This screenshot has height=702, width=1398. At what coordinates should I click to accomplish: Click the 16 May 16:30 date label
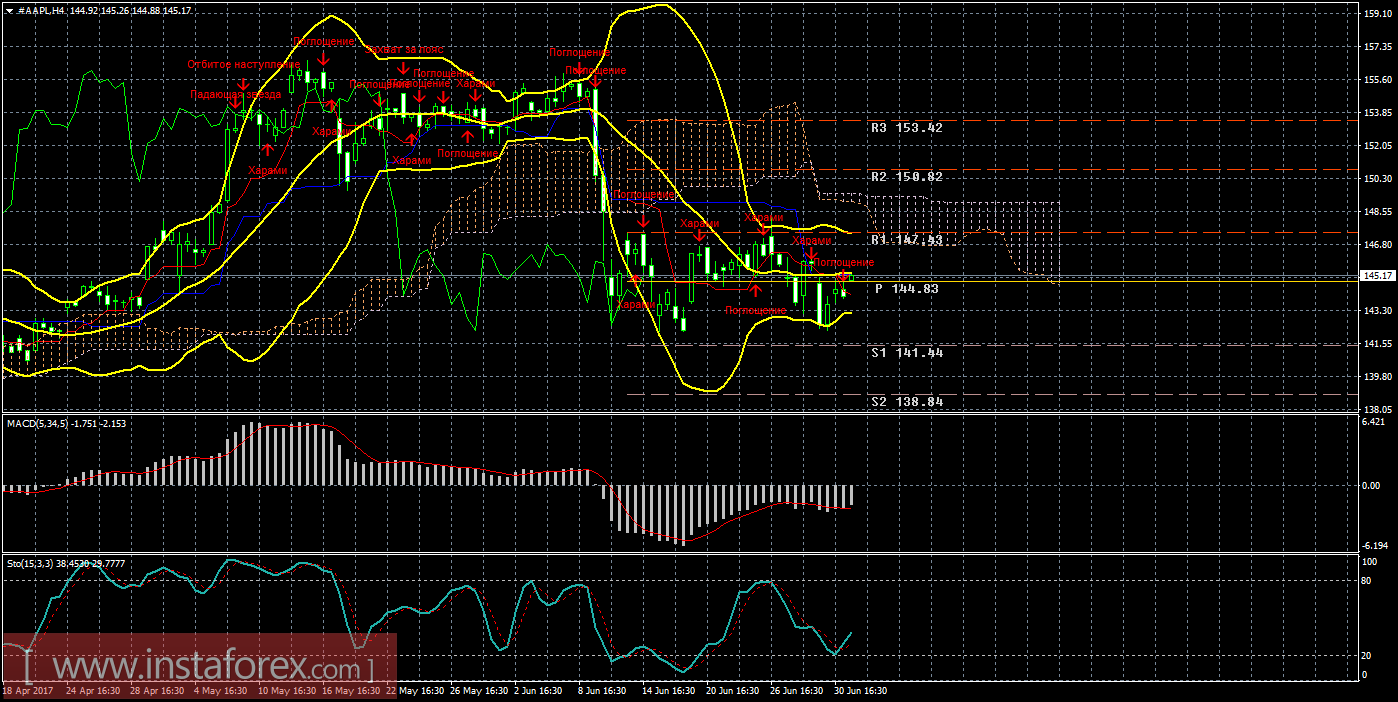pyautogui.click(x=350, y=691)
